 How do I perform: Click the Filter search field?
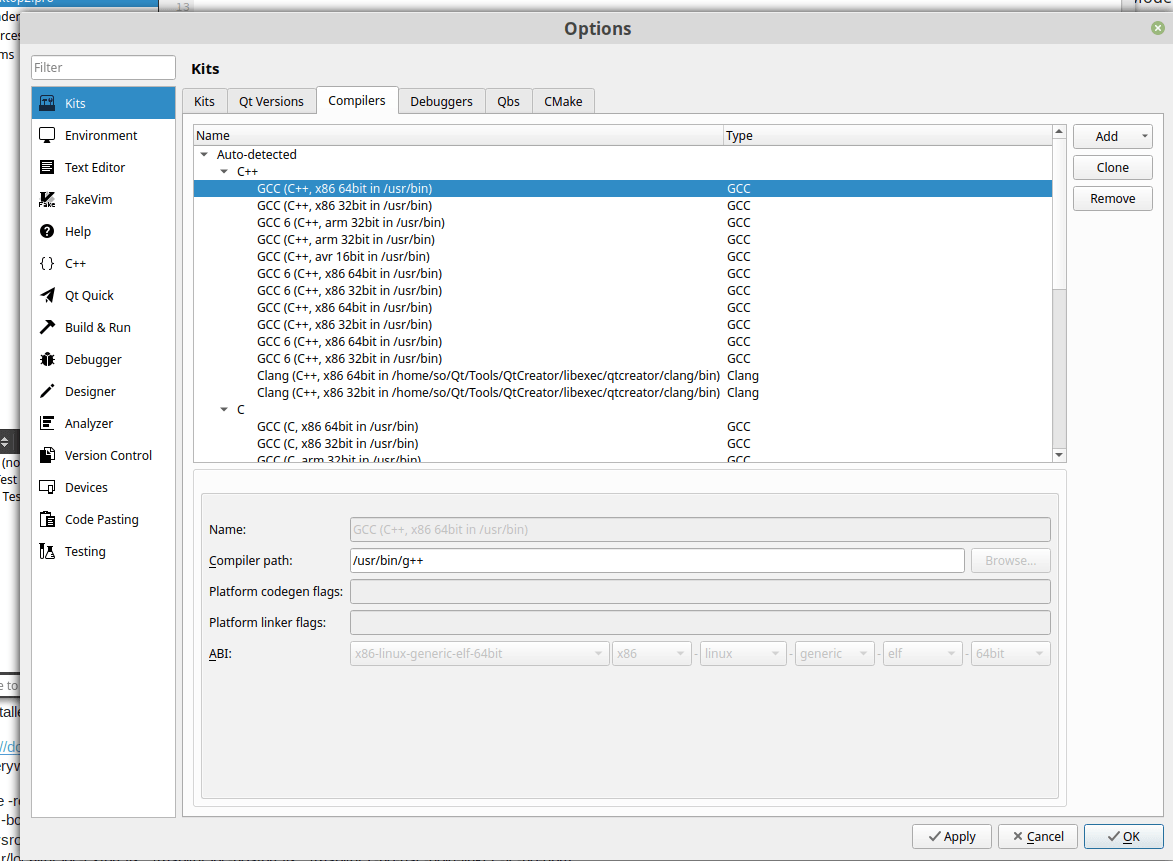click(x=104, y=68)
